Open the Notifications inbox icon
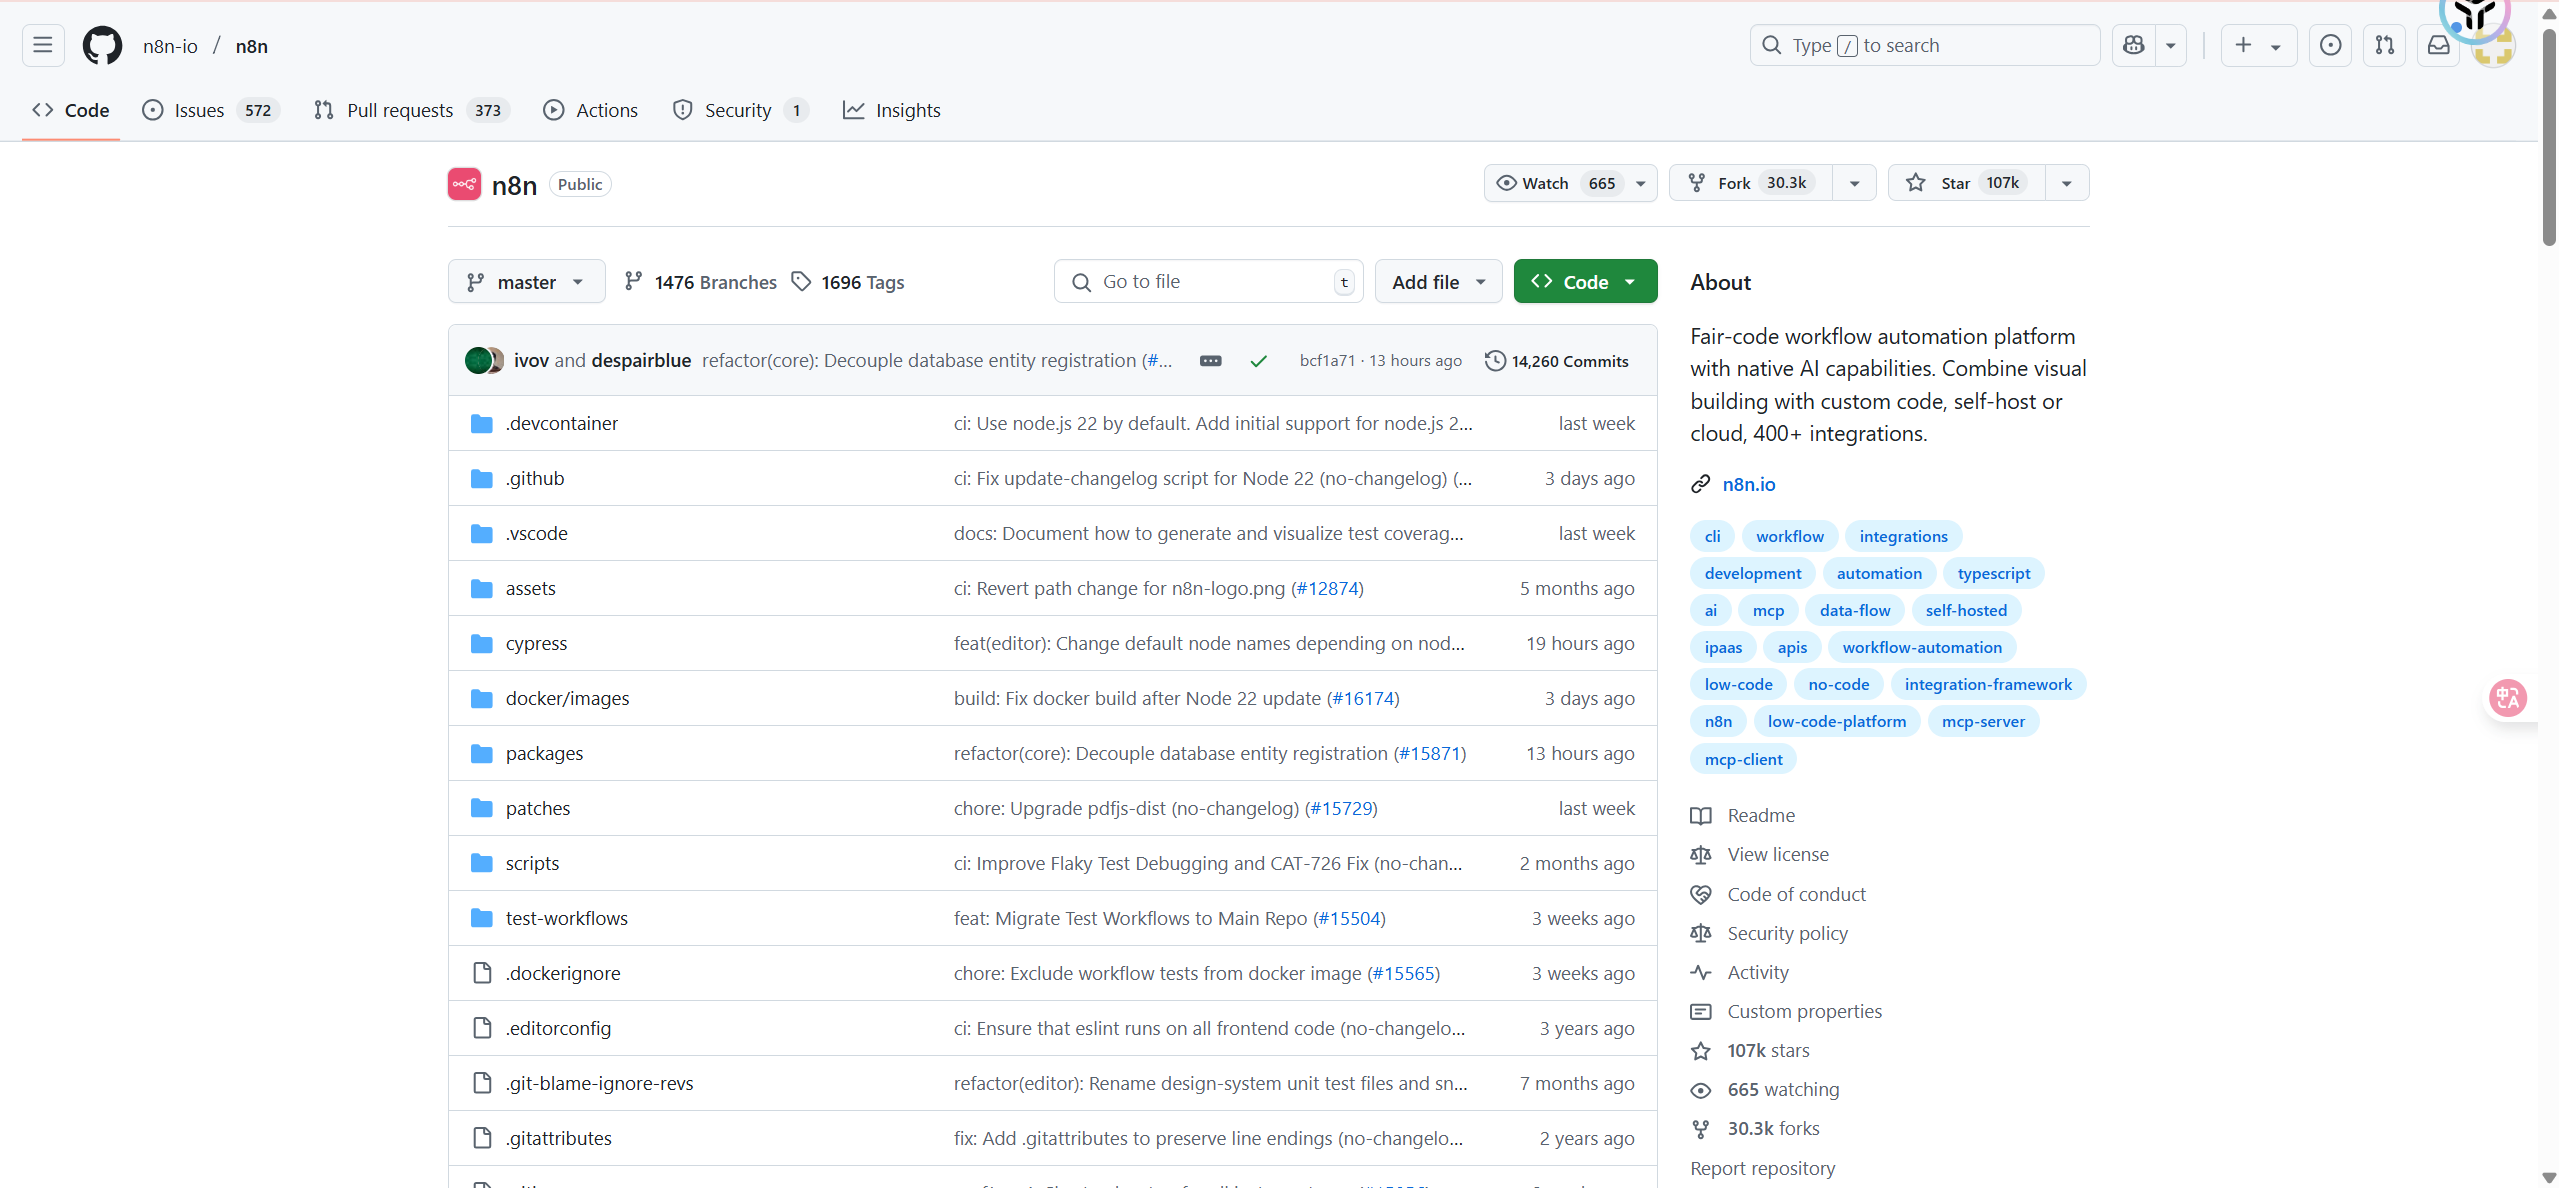Image resolution: width=2559 pixels, height=1188 pixels. [2438, 45]
